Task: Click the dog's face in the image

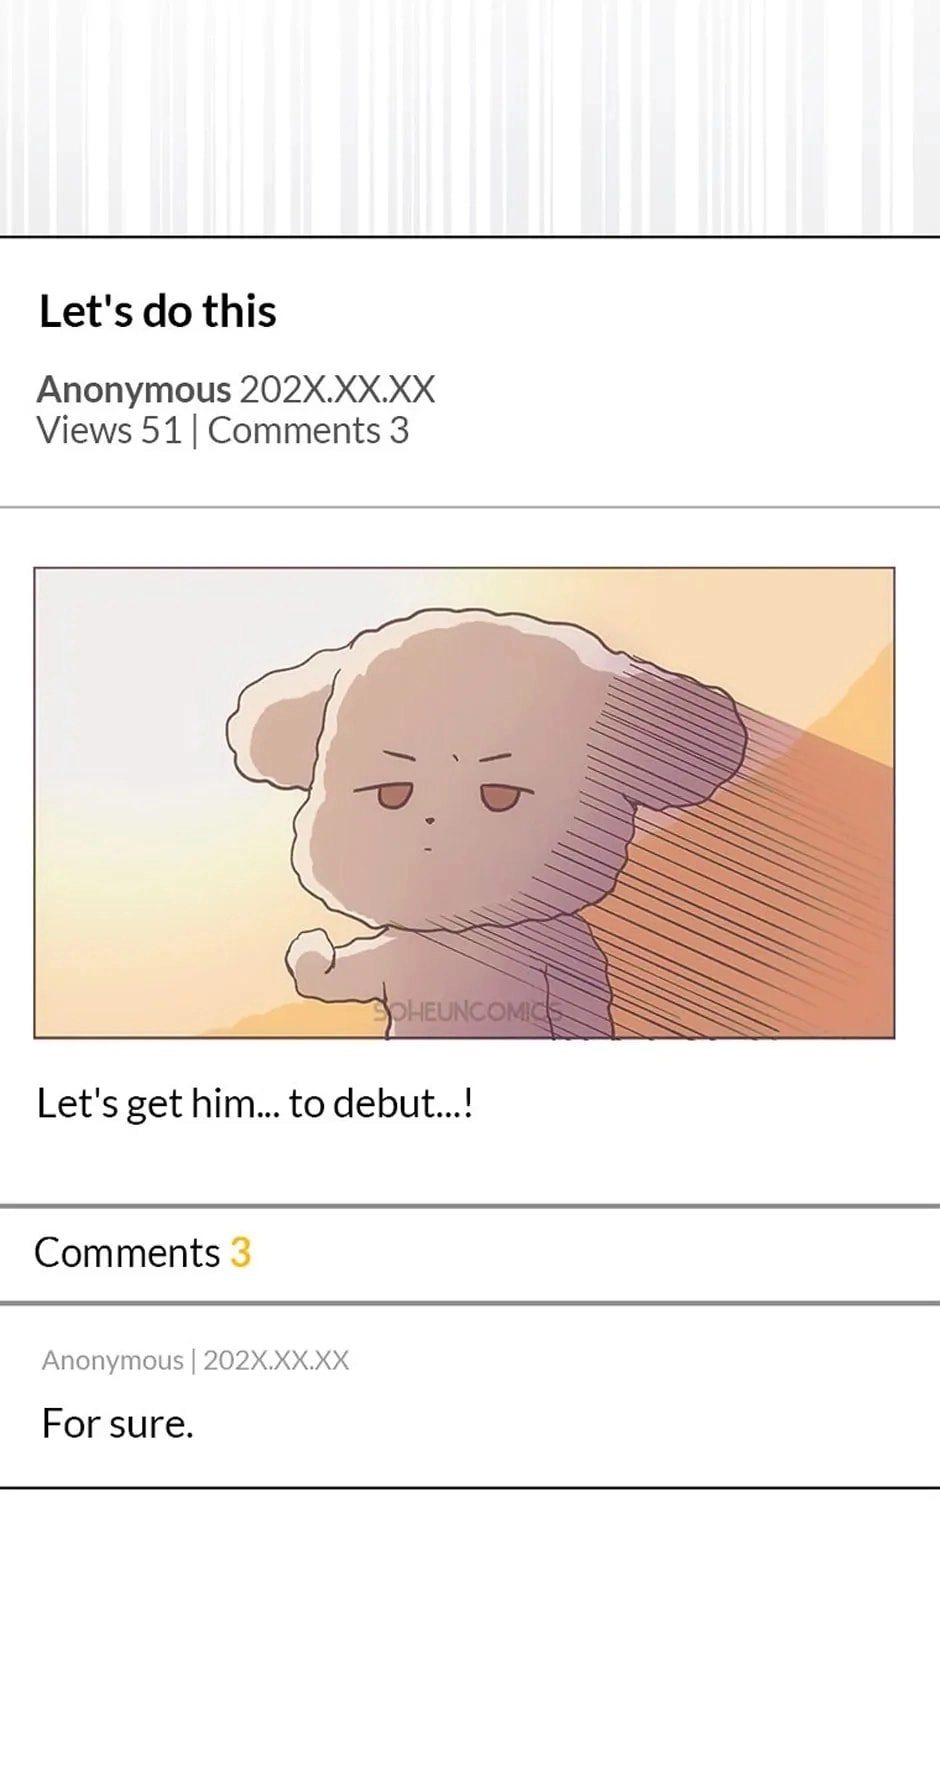Action: (x=445, y=800)
